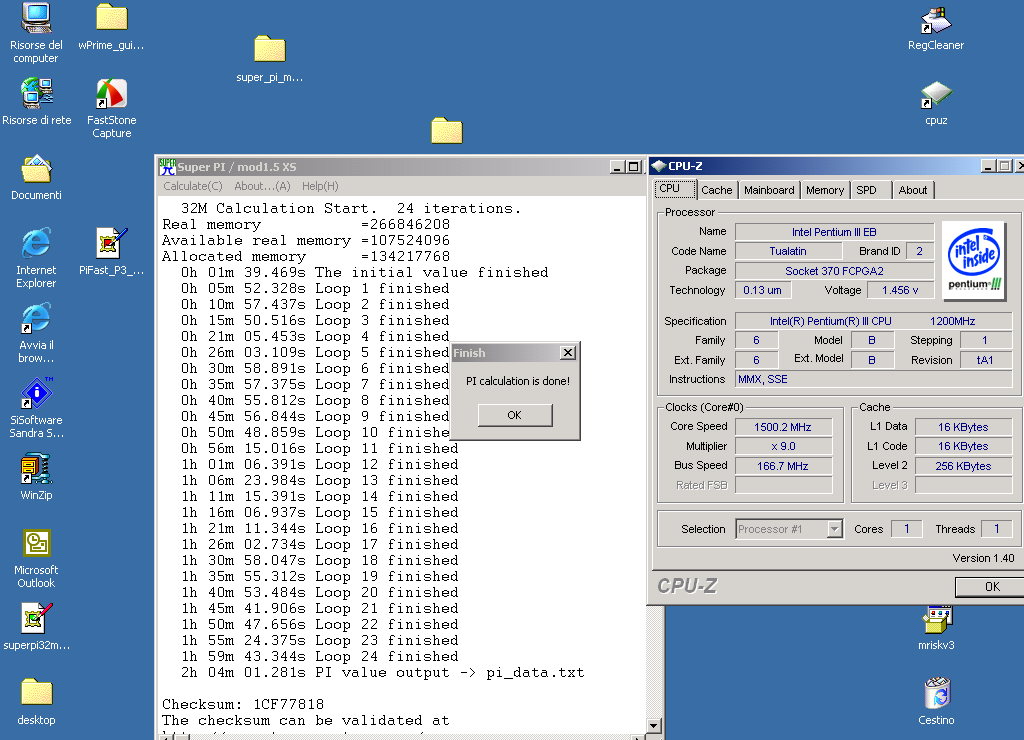This screenshot has width=1024, height=740.
Task: Click the Intel Inside Pentium III logo
Action: (974, 262)
